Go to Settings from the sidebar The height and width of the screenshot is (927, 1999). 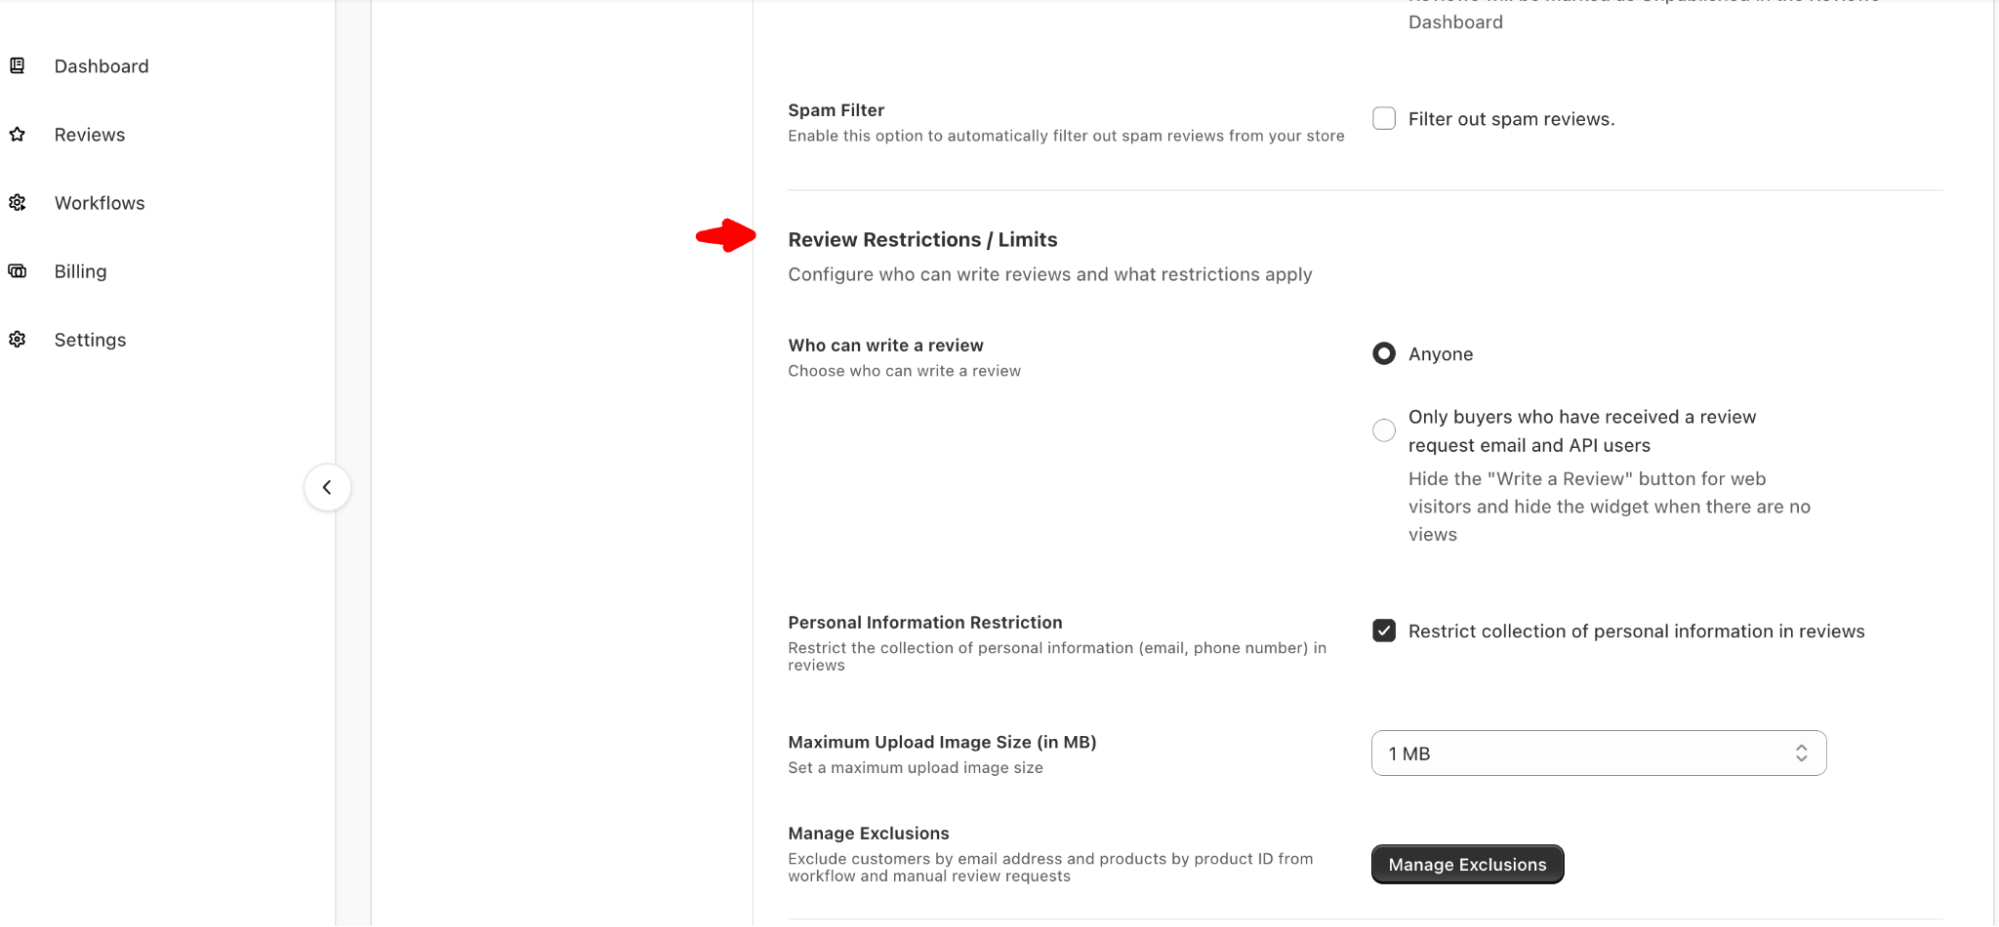click(x=90, y=339)
